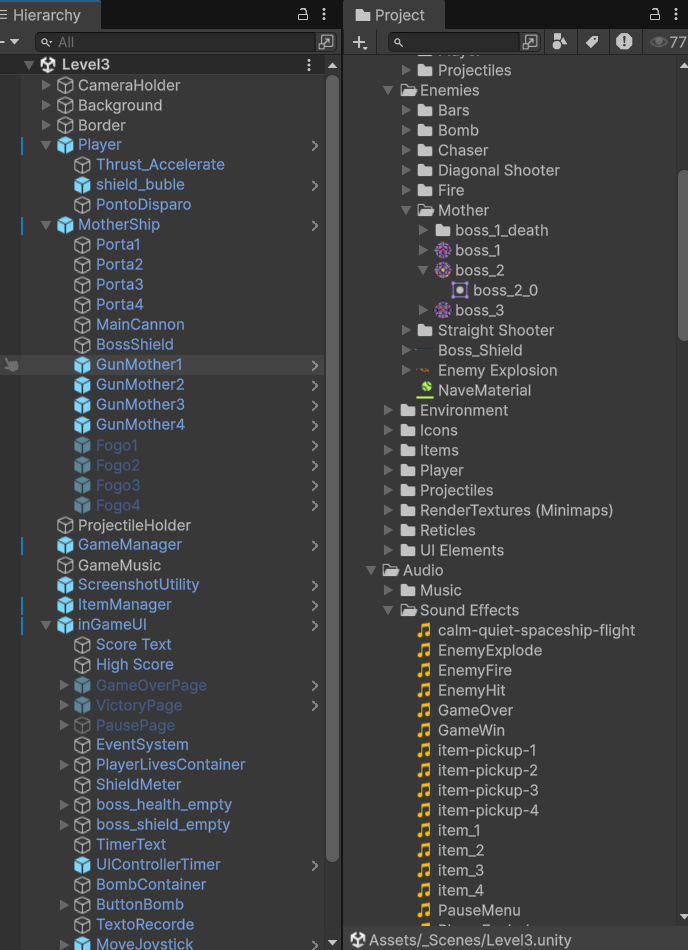Collapse the MotherShip object in Hierarchy
This screenshot has height=950, width=688.
click(x=46, y=225)
